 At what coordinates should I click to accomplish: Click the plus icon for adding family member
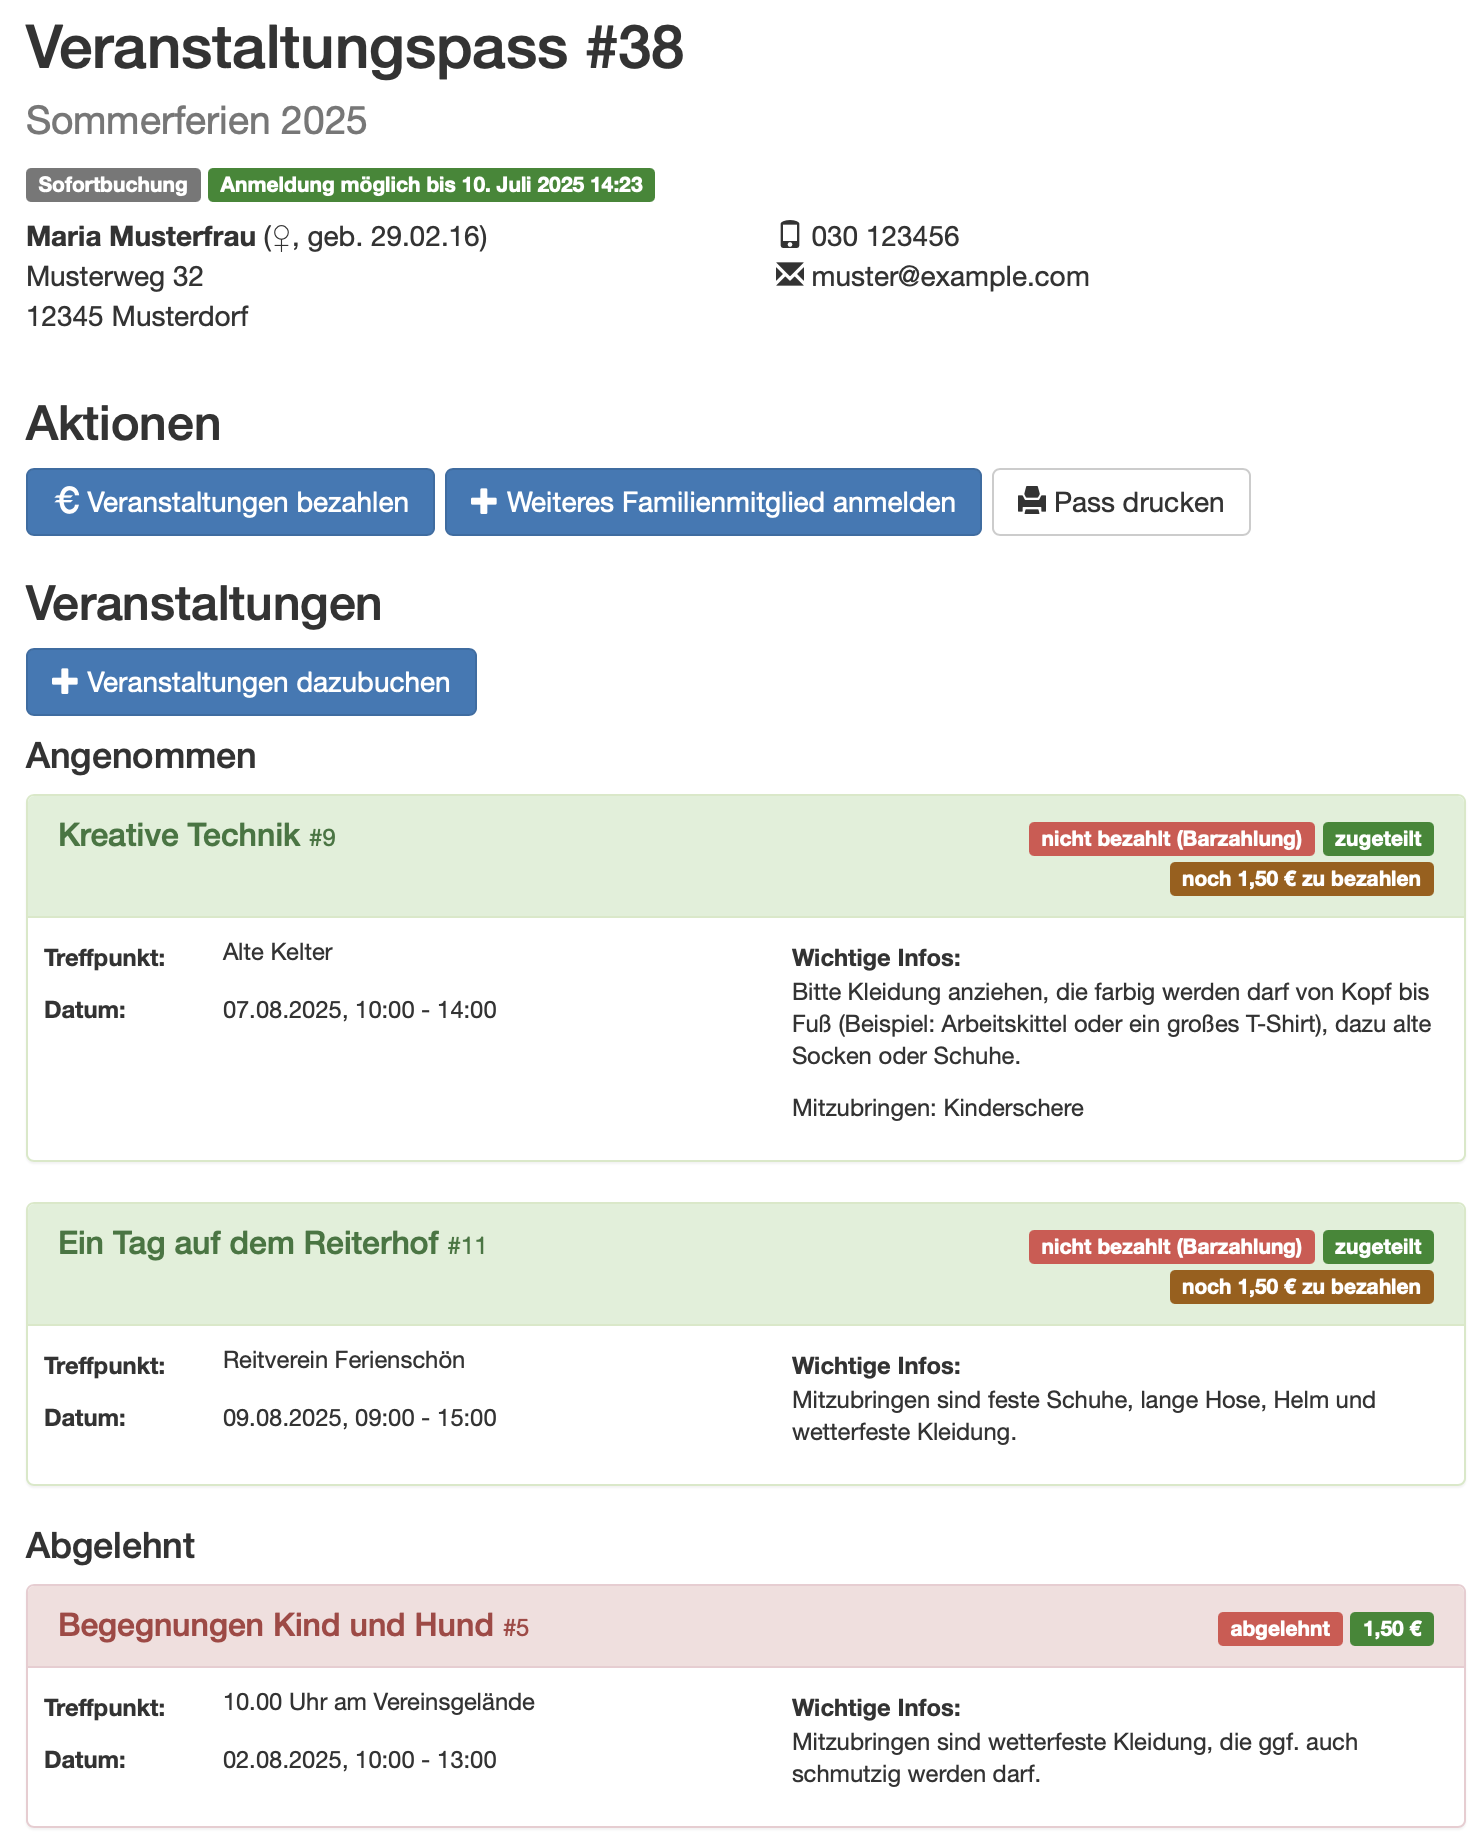coord(484,502)
